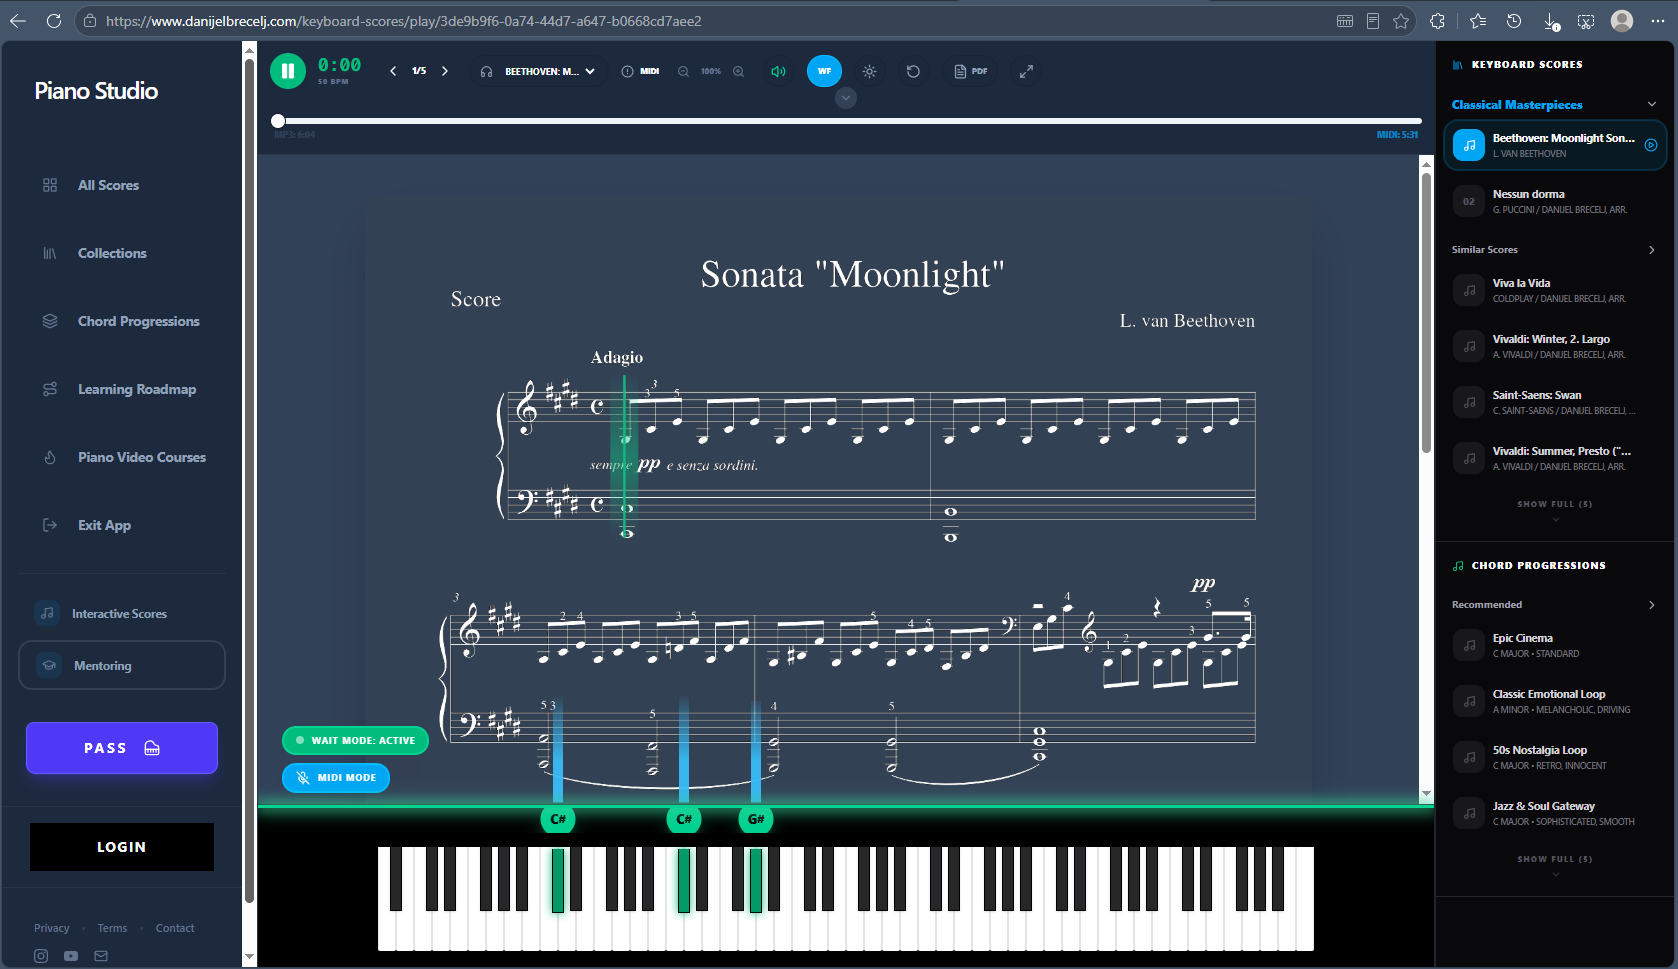Click the email envelope icon in the footer

101,956
